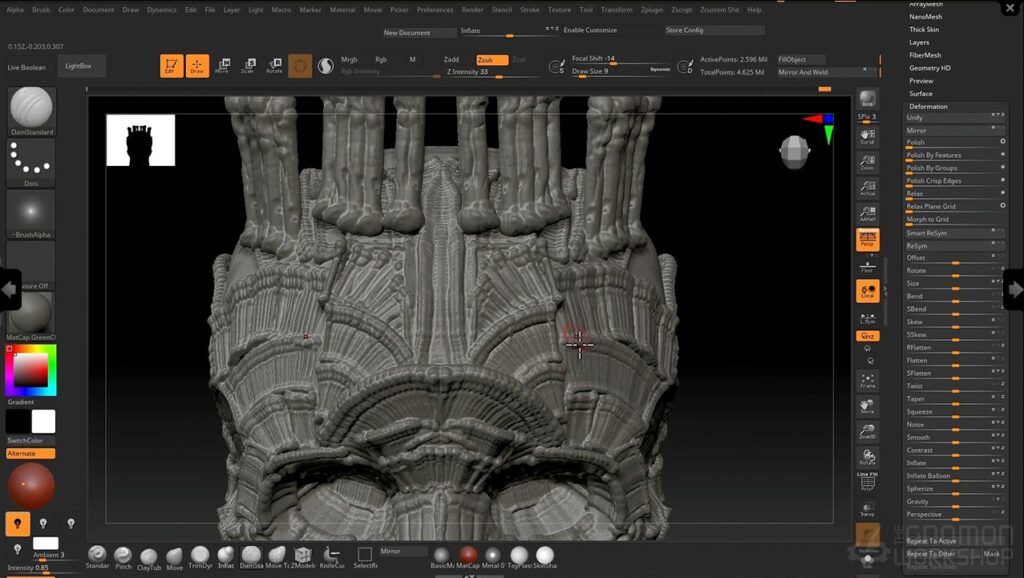
Task: Click the AAHalf icon
Action: [x=867, y=214]
